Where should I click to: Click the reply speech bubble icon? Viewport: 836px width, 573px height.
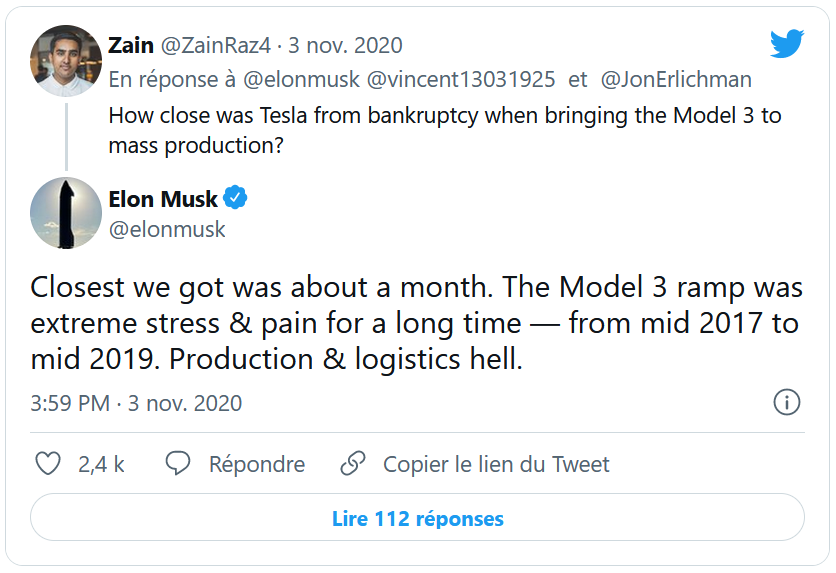(x=178, y=464)
